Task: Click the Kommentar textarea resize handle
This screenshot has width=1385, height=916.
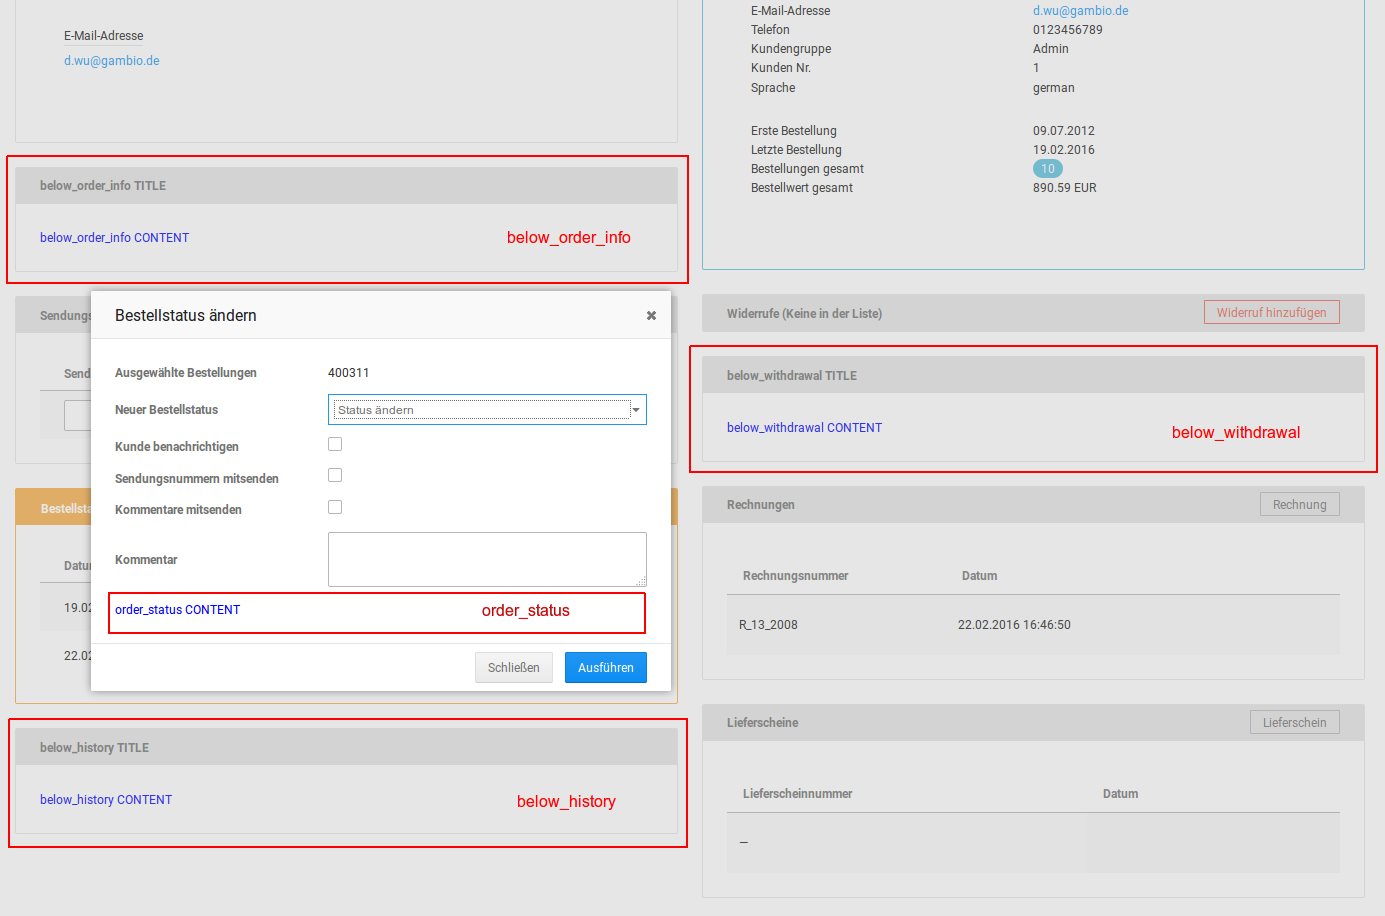Action: [641, 581]
